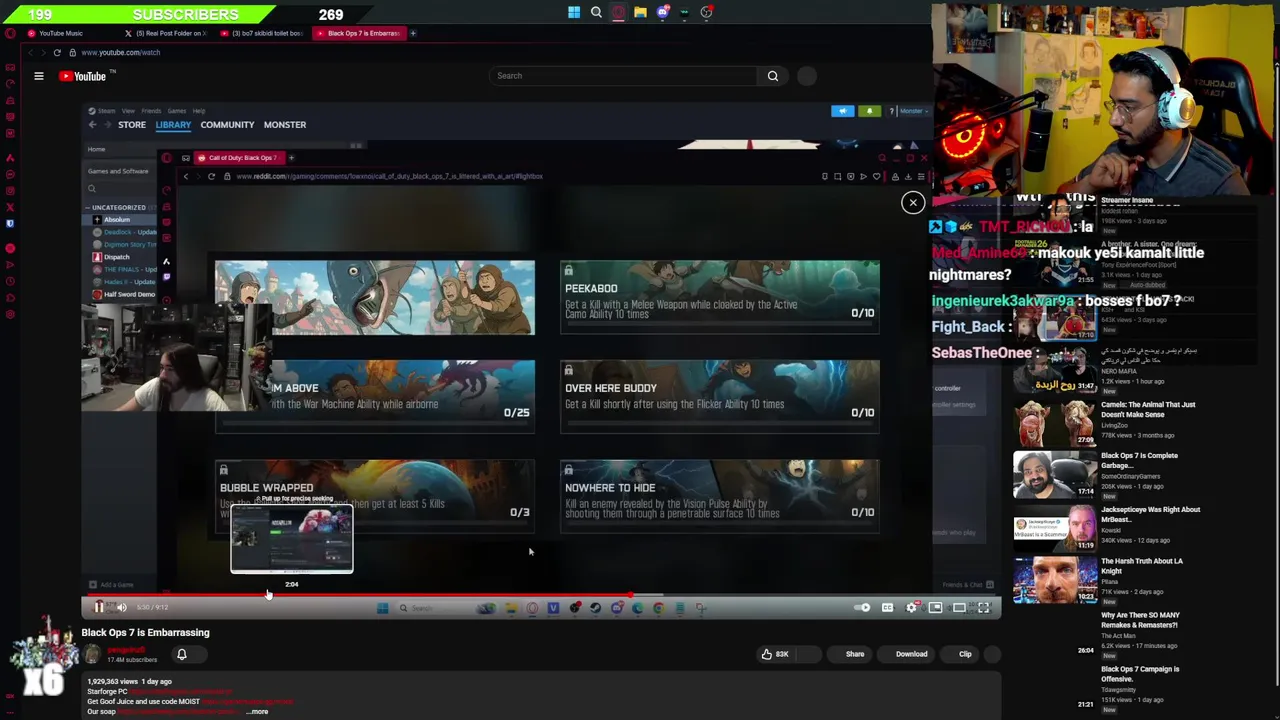Screen dimensions: 1280x720
Task: Open the Windows Start menu in top taskbar
Action: [x=574, y=12]
